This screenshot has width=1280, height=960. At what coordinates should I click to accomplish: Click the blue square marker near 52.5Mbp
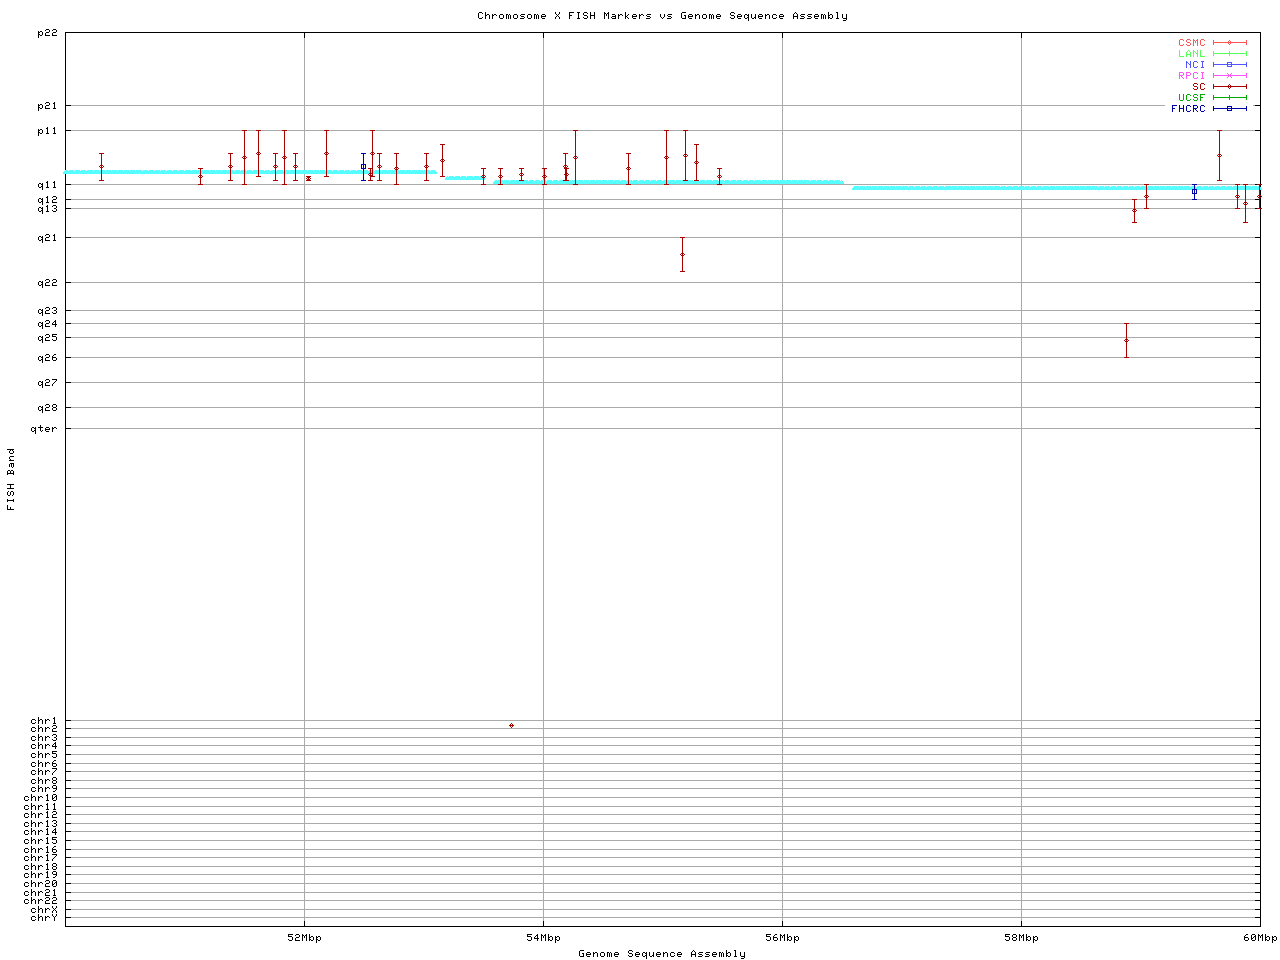point(363,166)
